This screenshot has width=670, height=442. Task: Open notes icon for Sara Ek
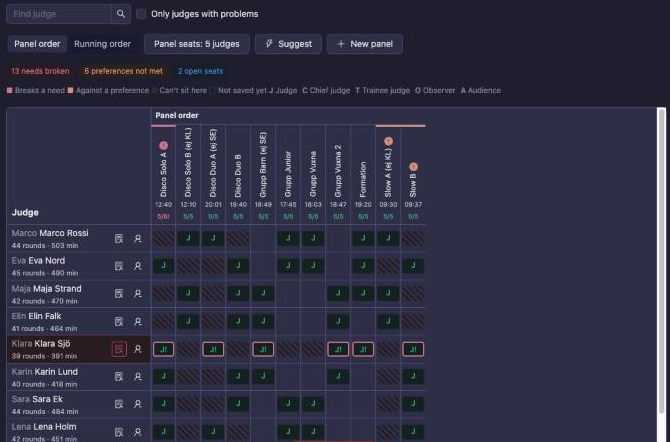tap(119, 404)
